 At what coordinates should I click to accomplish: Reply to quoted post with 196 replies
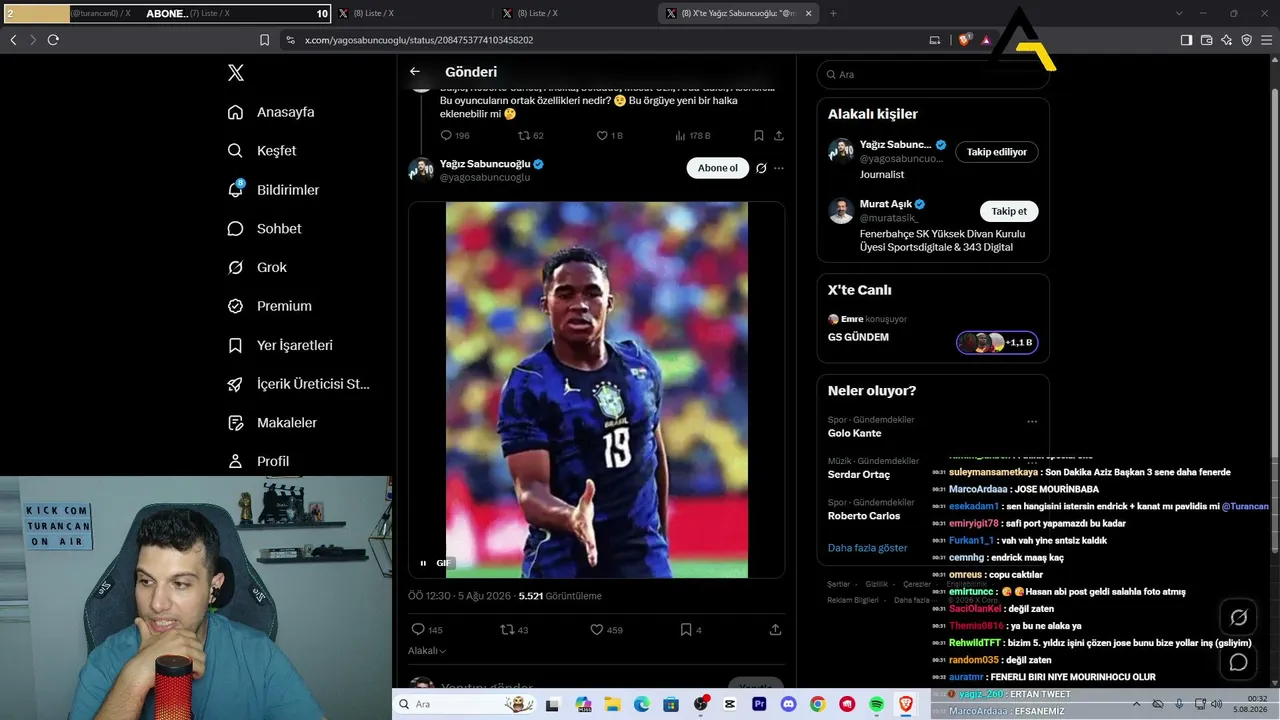coord(455,135)
